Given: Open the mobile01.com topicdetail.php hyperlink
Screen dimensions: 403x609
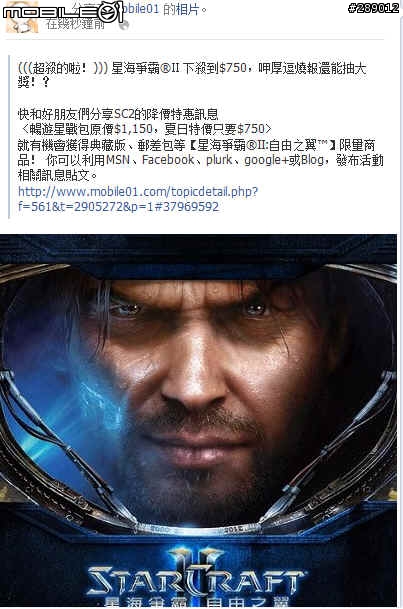Looking at the screenshot, I should pyautogui.click(x=138, y=199).
